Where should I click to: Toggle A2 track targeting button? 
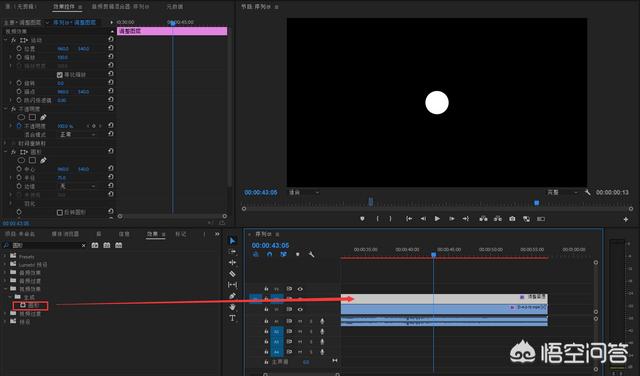point(276,332)
